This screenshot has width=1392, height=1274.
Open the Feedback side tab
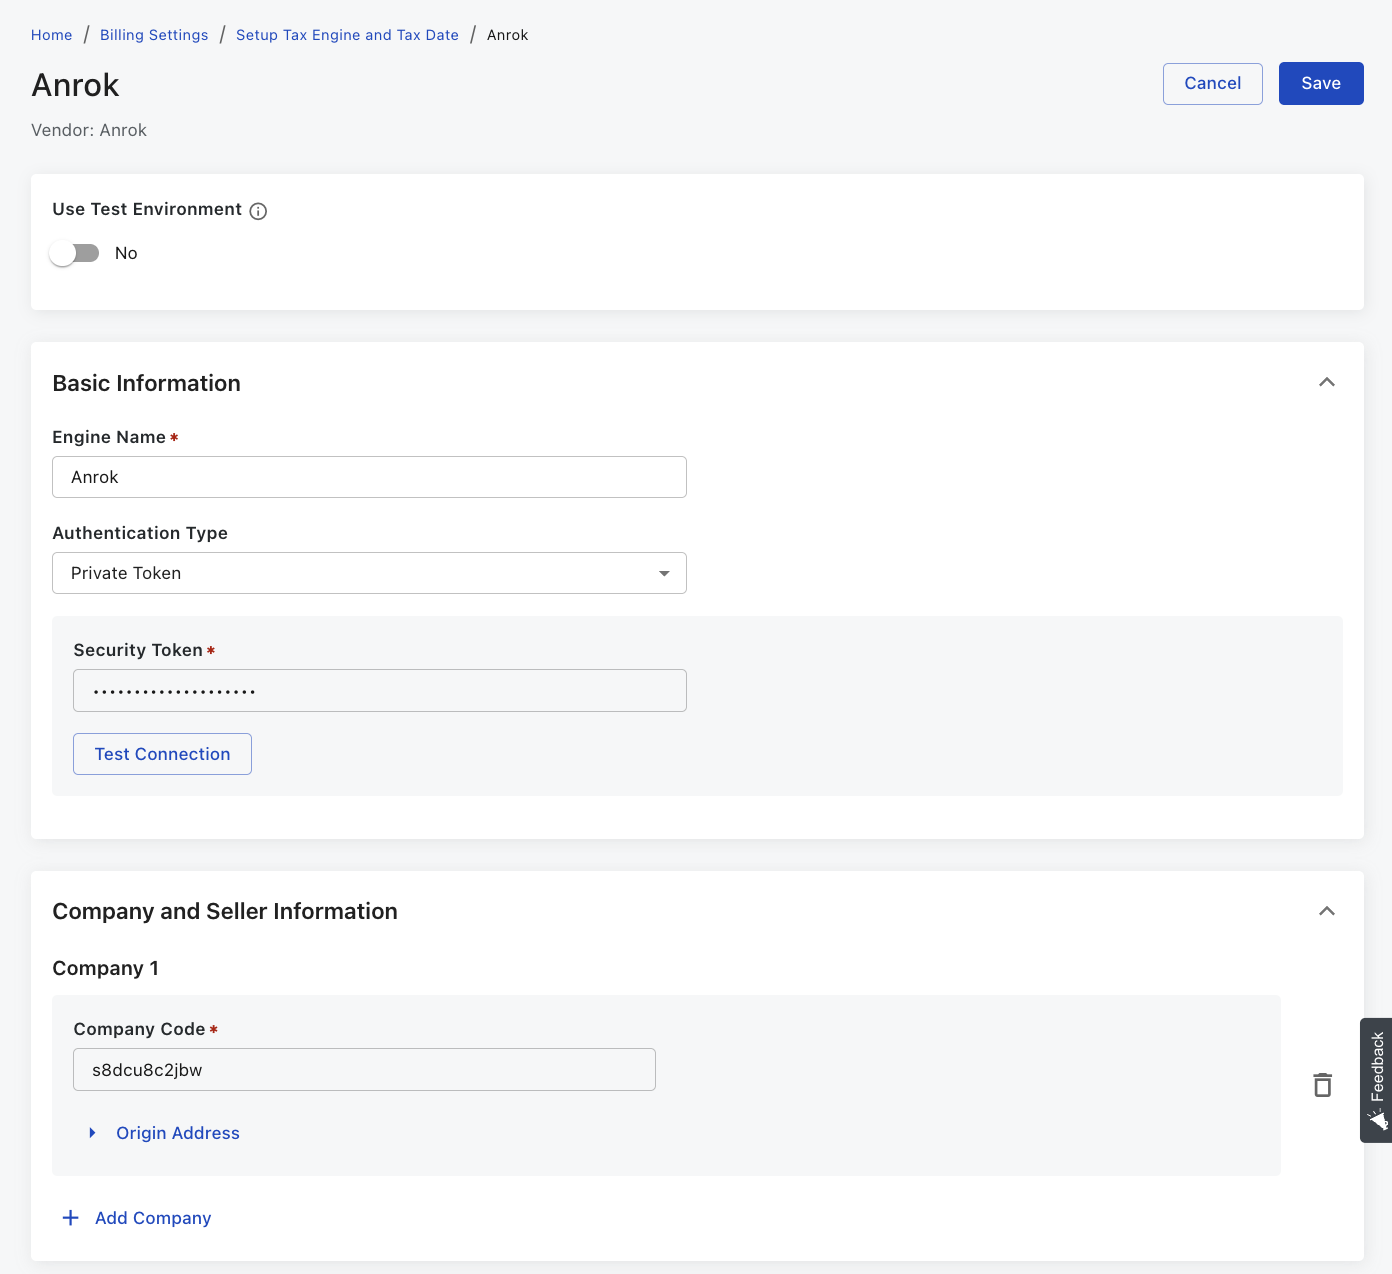[x=1376, y=1080]
